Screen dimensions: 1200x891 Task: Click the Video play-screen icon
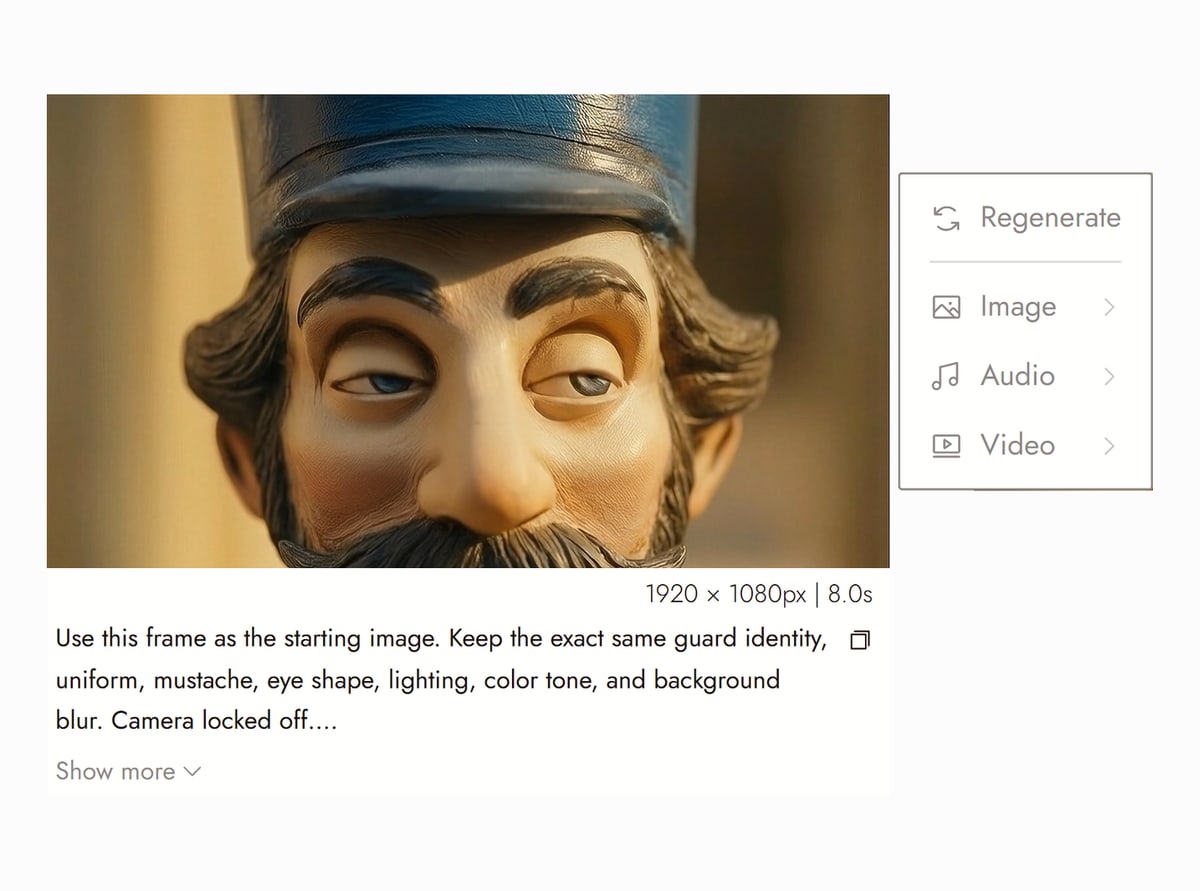click(946, 445)
